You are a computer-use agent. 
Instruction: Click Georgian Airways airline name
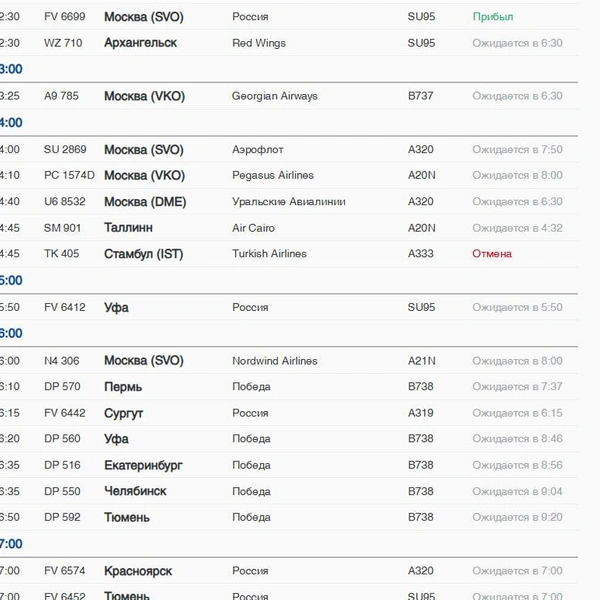click(275, 96)
